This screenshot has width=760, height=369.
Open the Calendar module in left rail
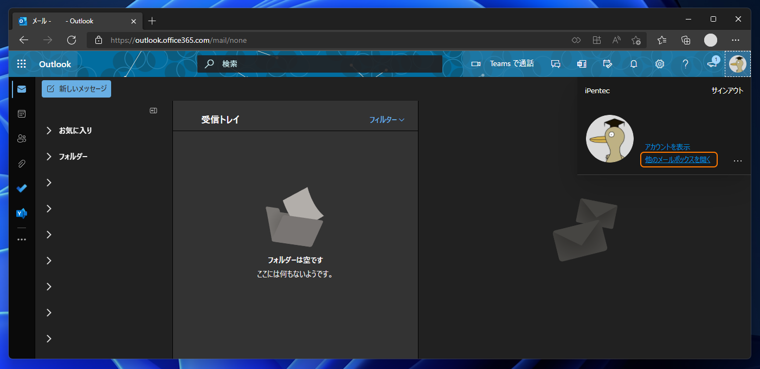[x=21, y=114]
